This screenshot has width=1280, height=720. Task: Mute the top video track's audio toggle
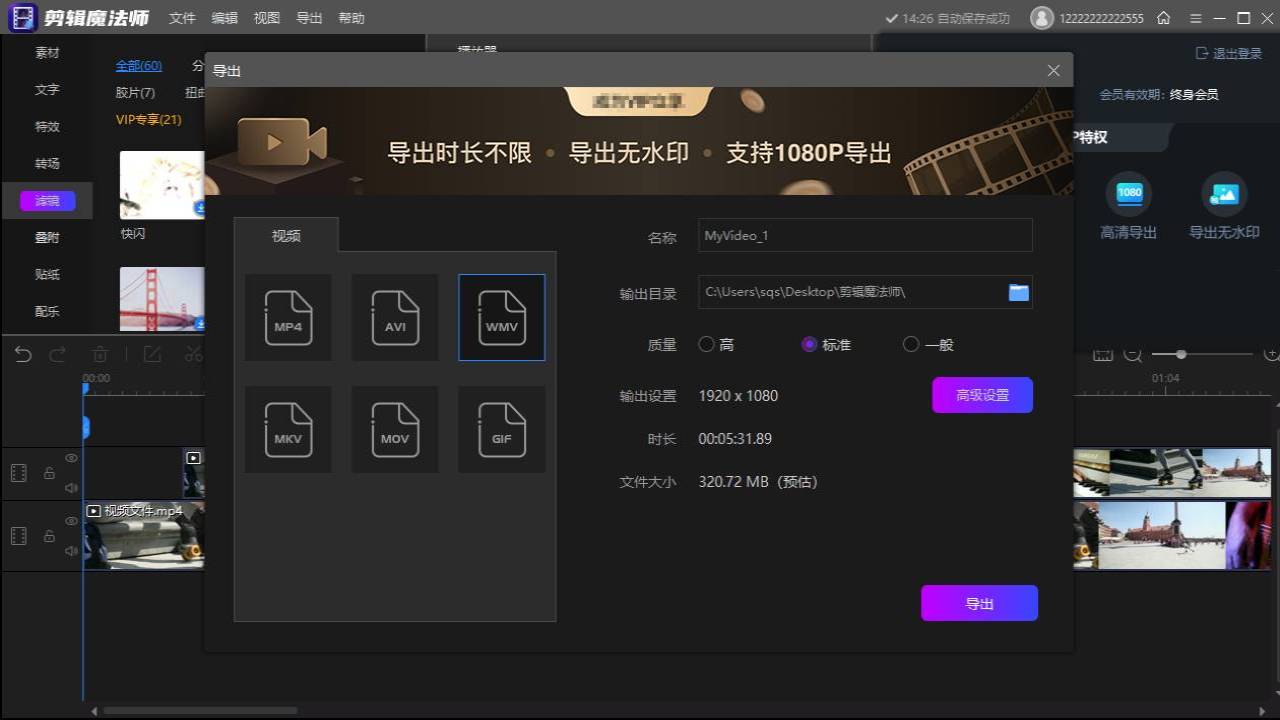(x=71, y=488)
